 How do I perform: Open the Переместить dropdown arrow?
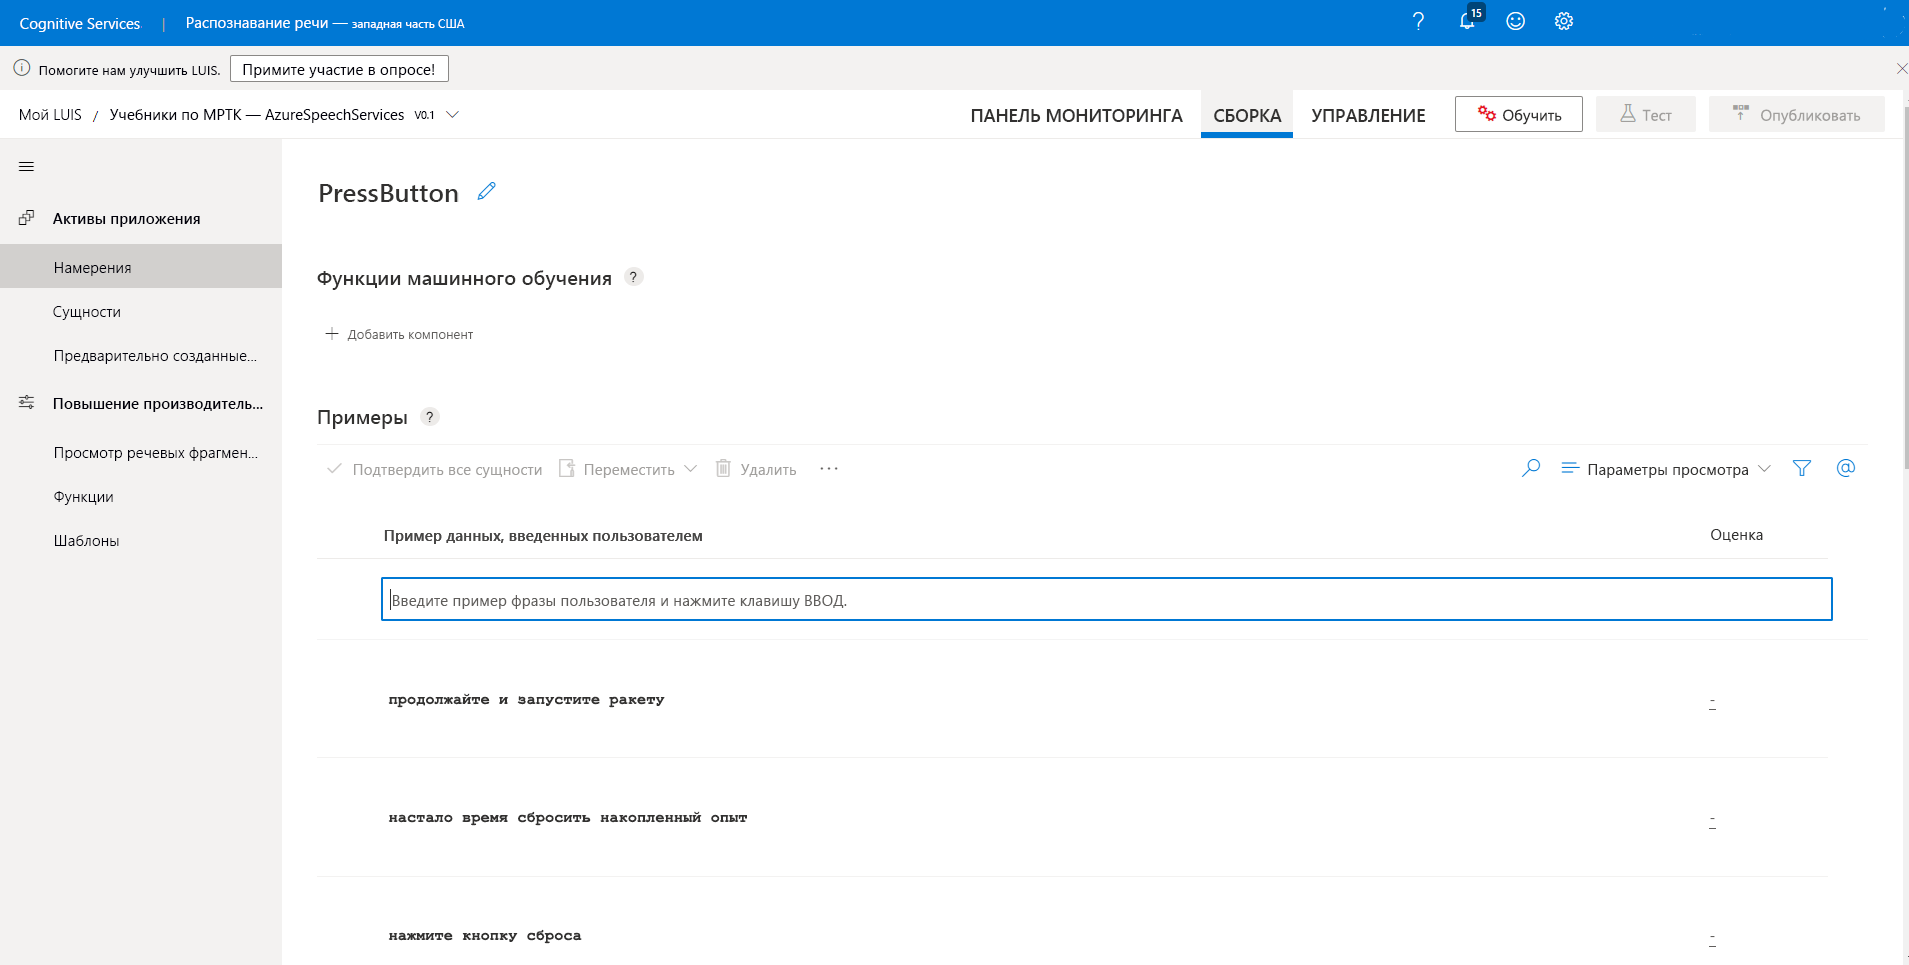(x=691, y=468)
